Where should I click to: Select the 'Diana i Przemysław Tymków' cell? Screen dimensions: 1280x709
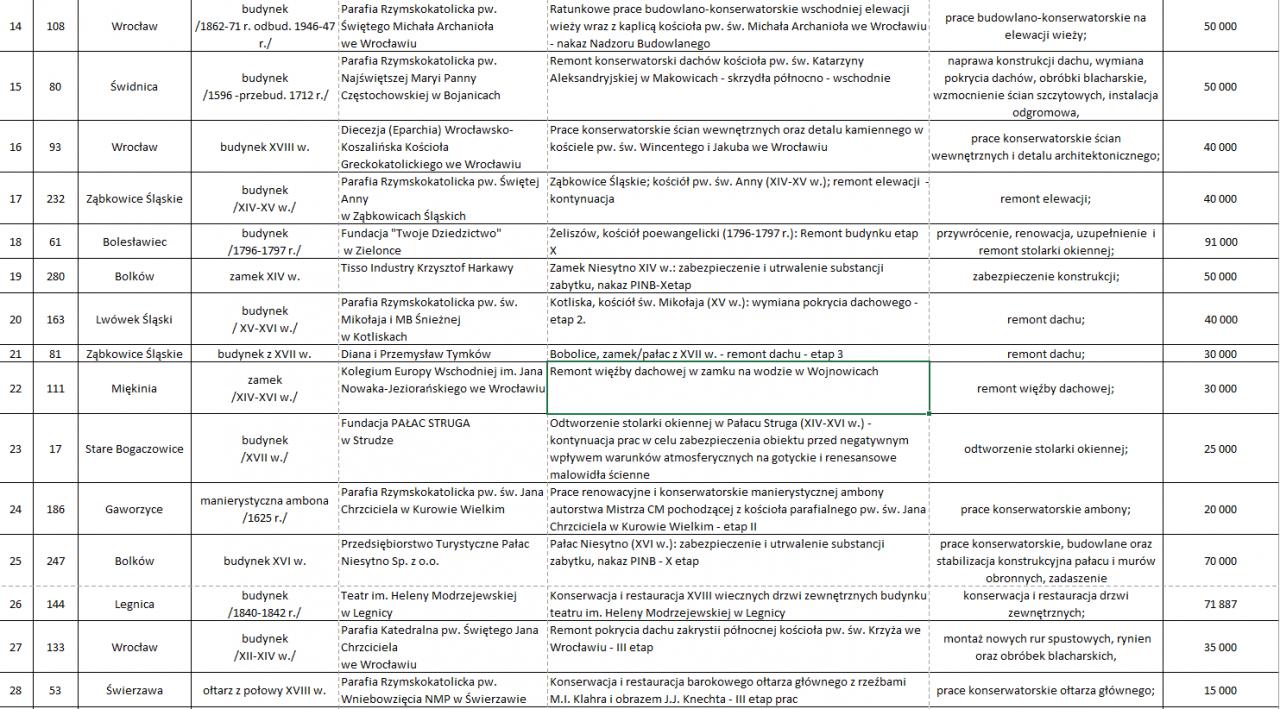point(442,353)
